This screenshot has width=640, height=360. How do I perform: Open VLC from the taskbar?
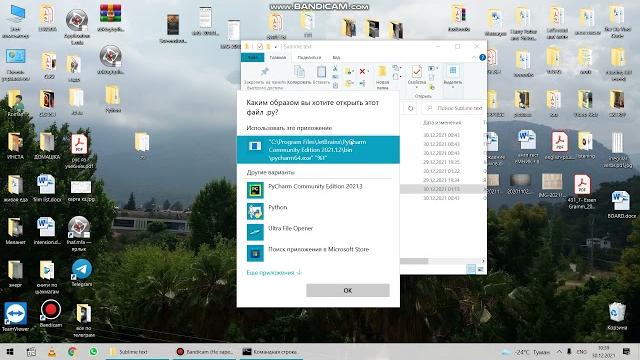point(52,351)
